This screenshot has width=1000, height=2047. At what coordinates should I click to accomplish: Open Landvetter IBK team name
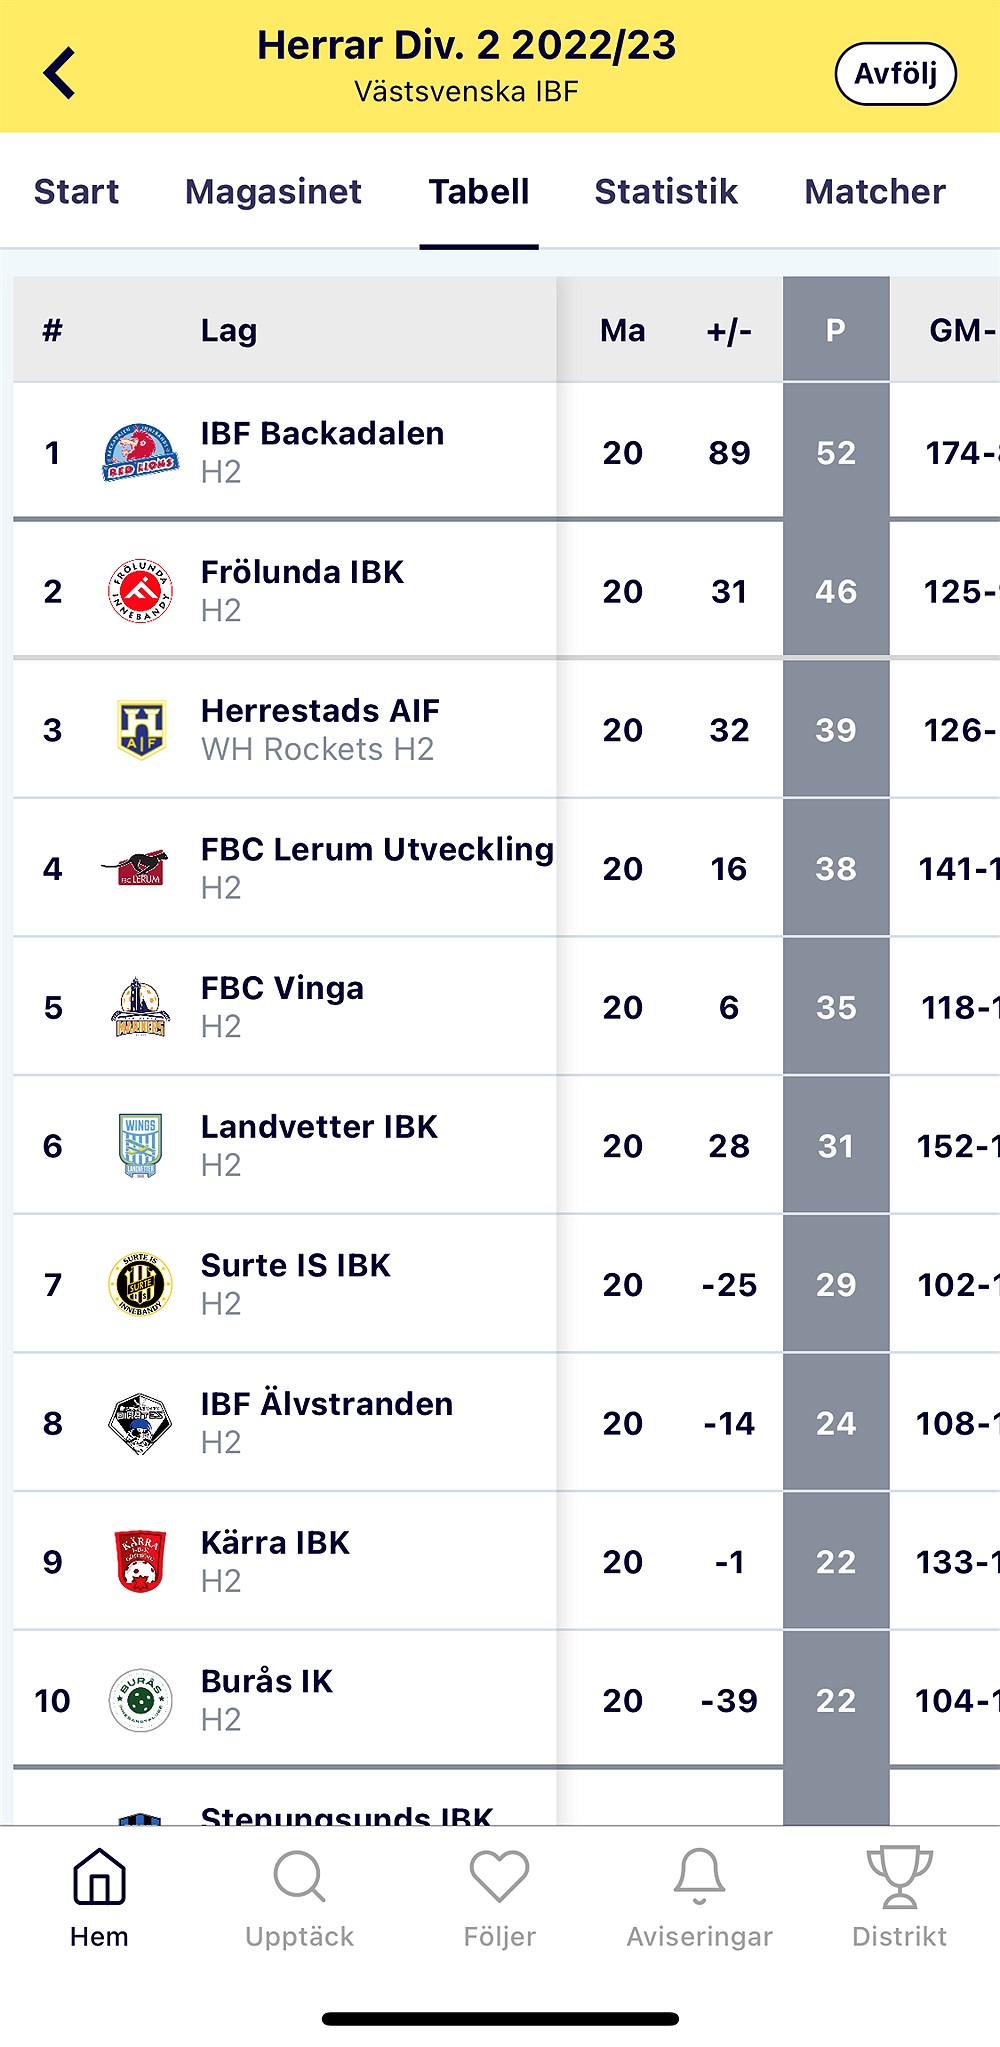pyautogui.click(x=319, y=1127)
